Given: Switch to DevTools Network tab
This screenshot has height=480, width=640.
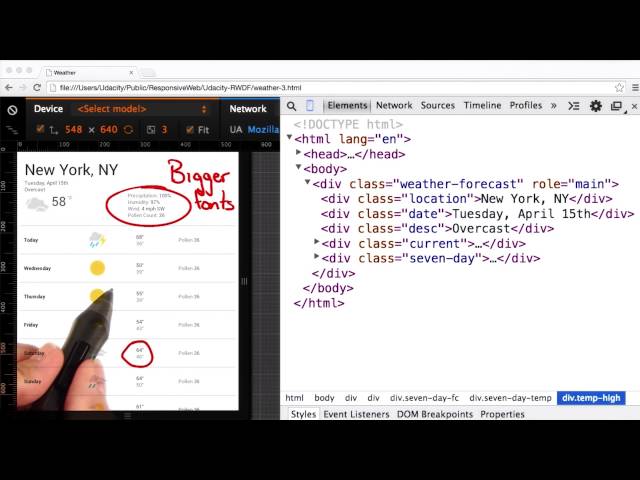Looking at the screenshot, I should coord(394,105).
